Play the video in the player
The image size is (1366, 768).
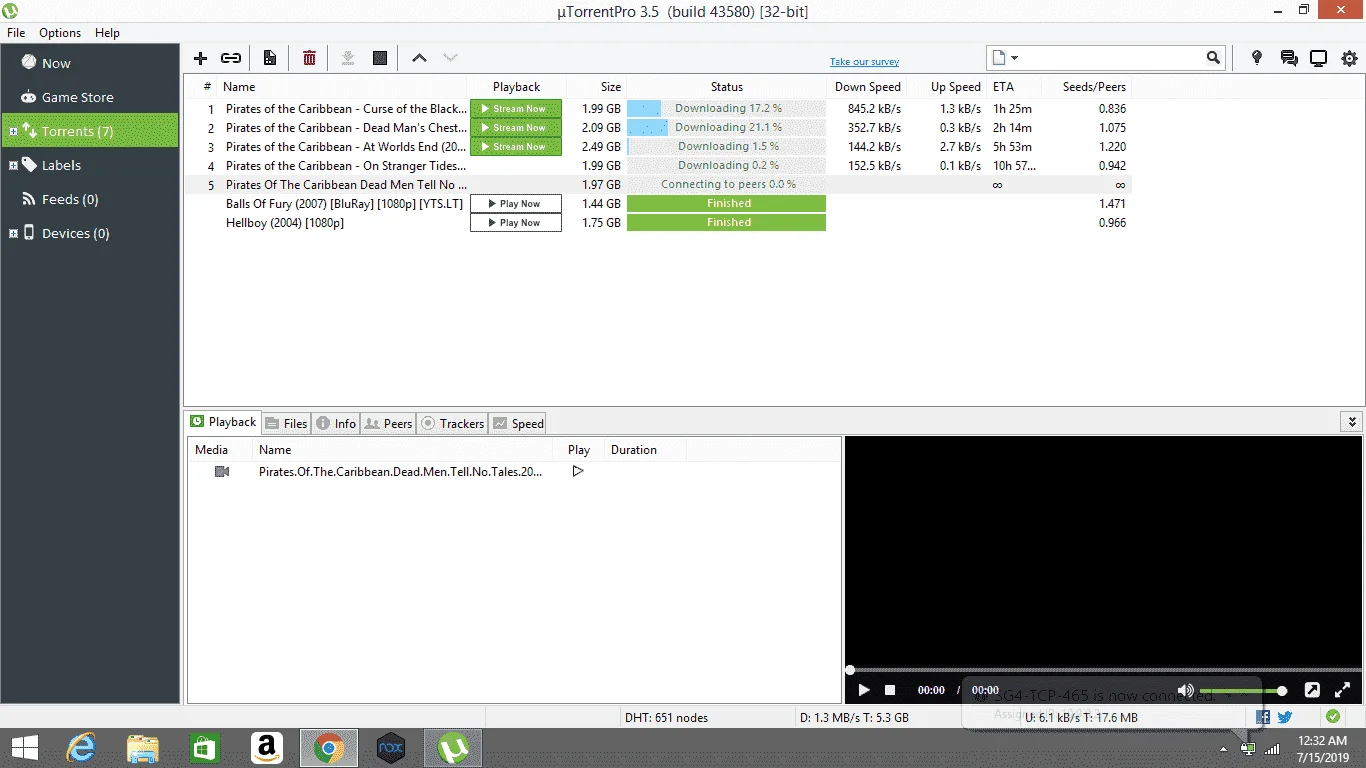point(864,690)
